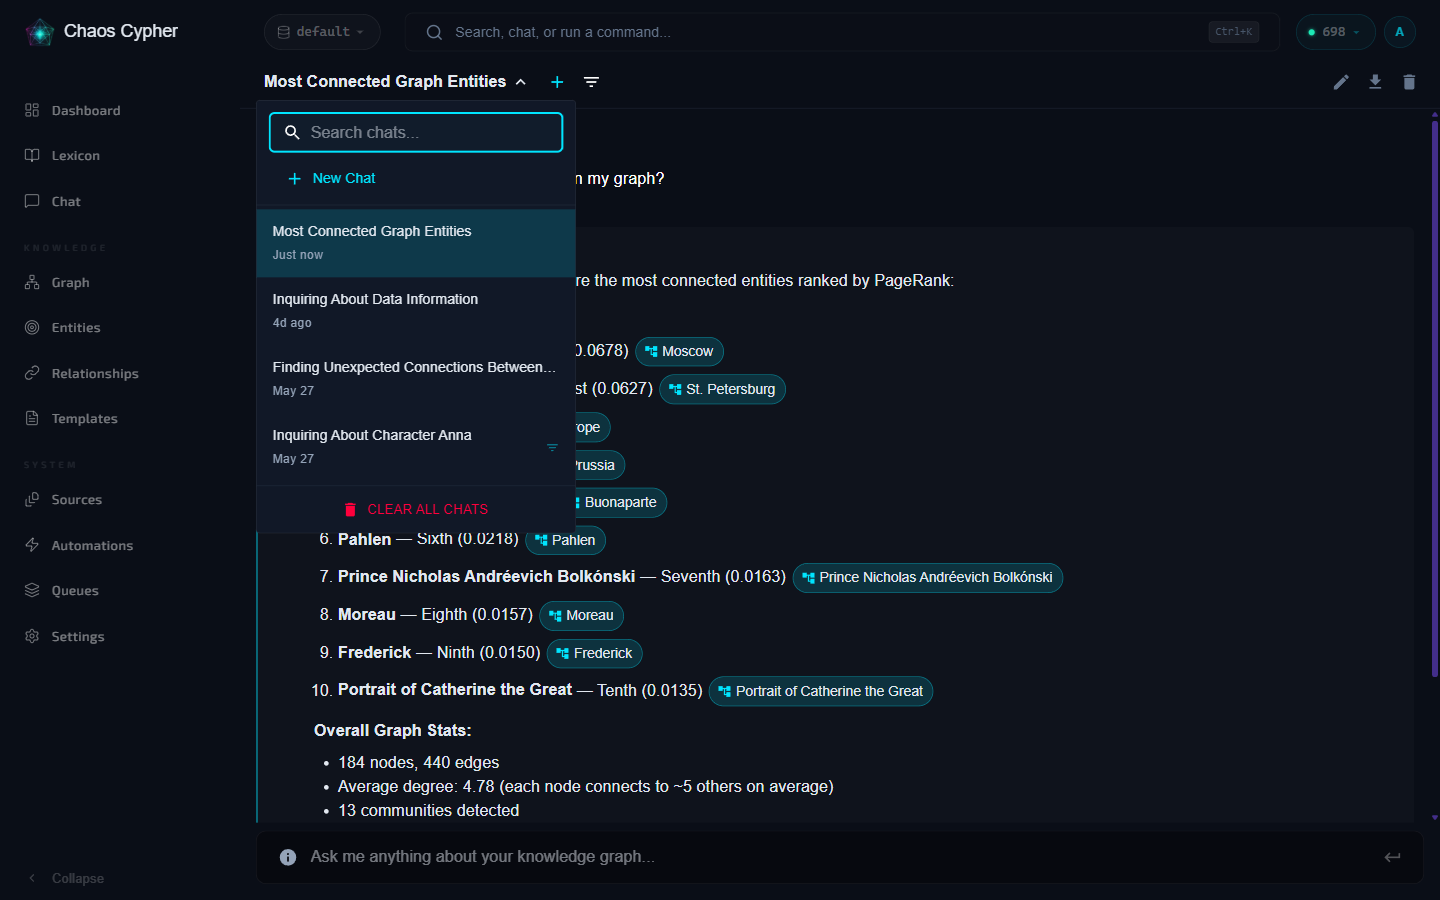
Task: Click the pencil rename chat icon
Action: (x=1341, y=82)
